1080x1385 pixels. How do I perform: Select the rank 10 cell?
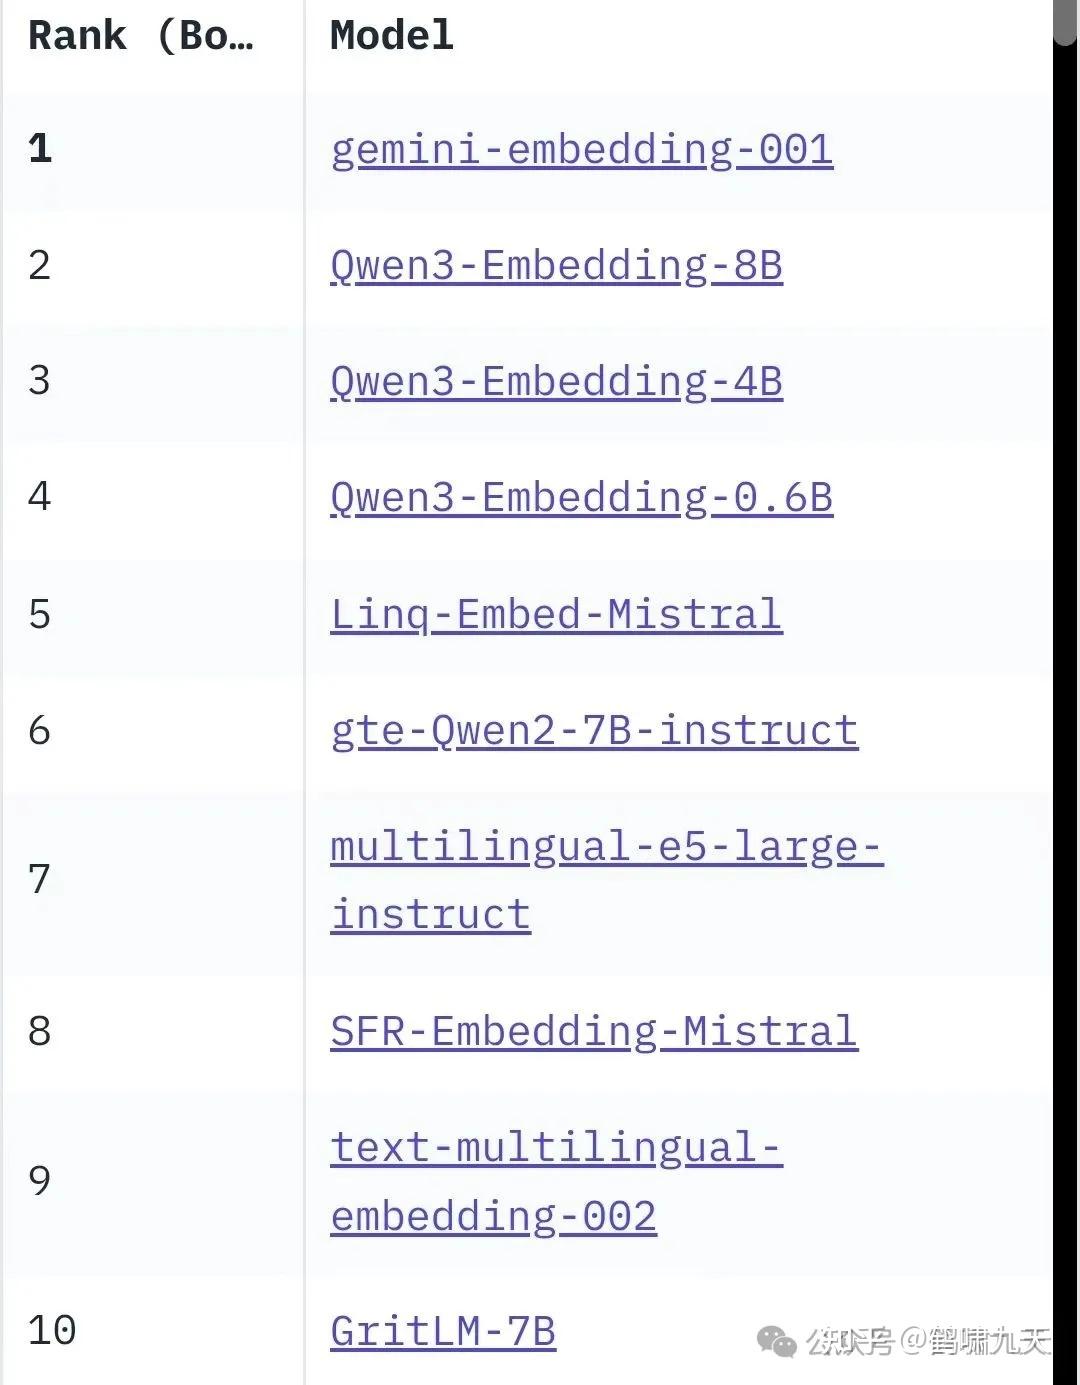[52, 1331]
